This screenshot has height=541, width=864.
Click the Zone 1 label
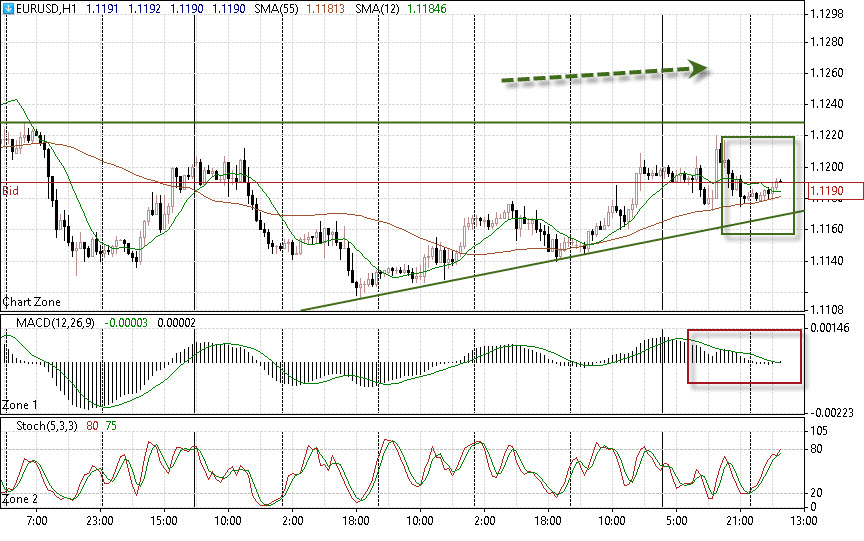(x=21, y=405)
